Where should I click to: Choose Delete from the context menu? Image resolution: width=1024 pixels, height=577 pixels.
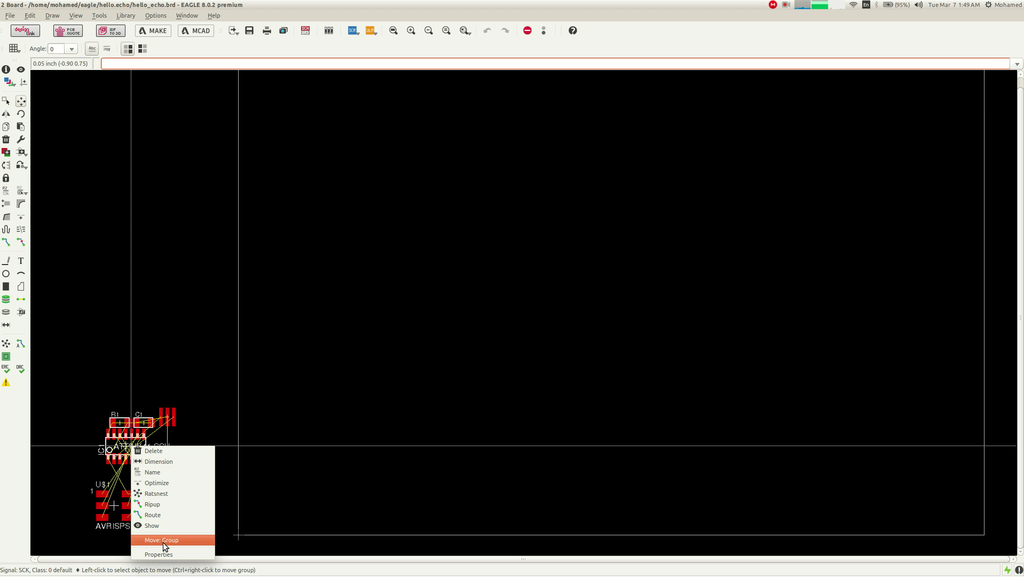[x=173, y=451]
